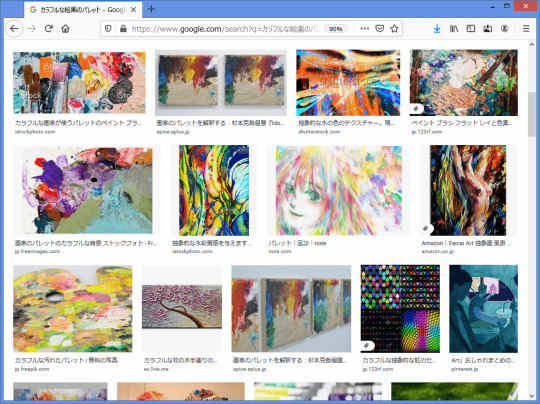Open the pastel anime girl painting
Screen dimensions: 540x404
pyautogui.click(x=339, y=190)
